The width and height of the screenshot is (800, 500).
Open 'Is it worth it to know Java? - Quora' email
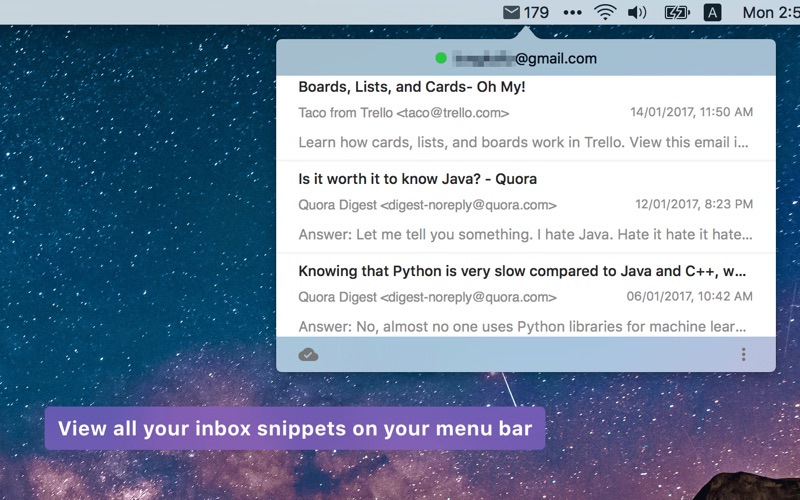[417, 179]
